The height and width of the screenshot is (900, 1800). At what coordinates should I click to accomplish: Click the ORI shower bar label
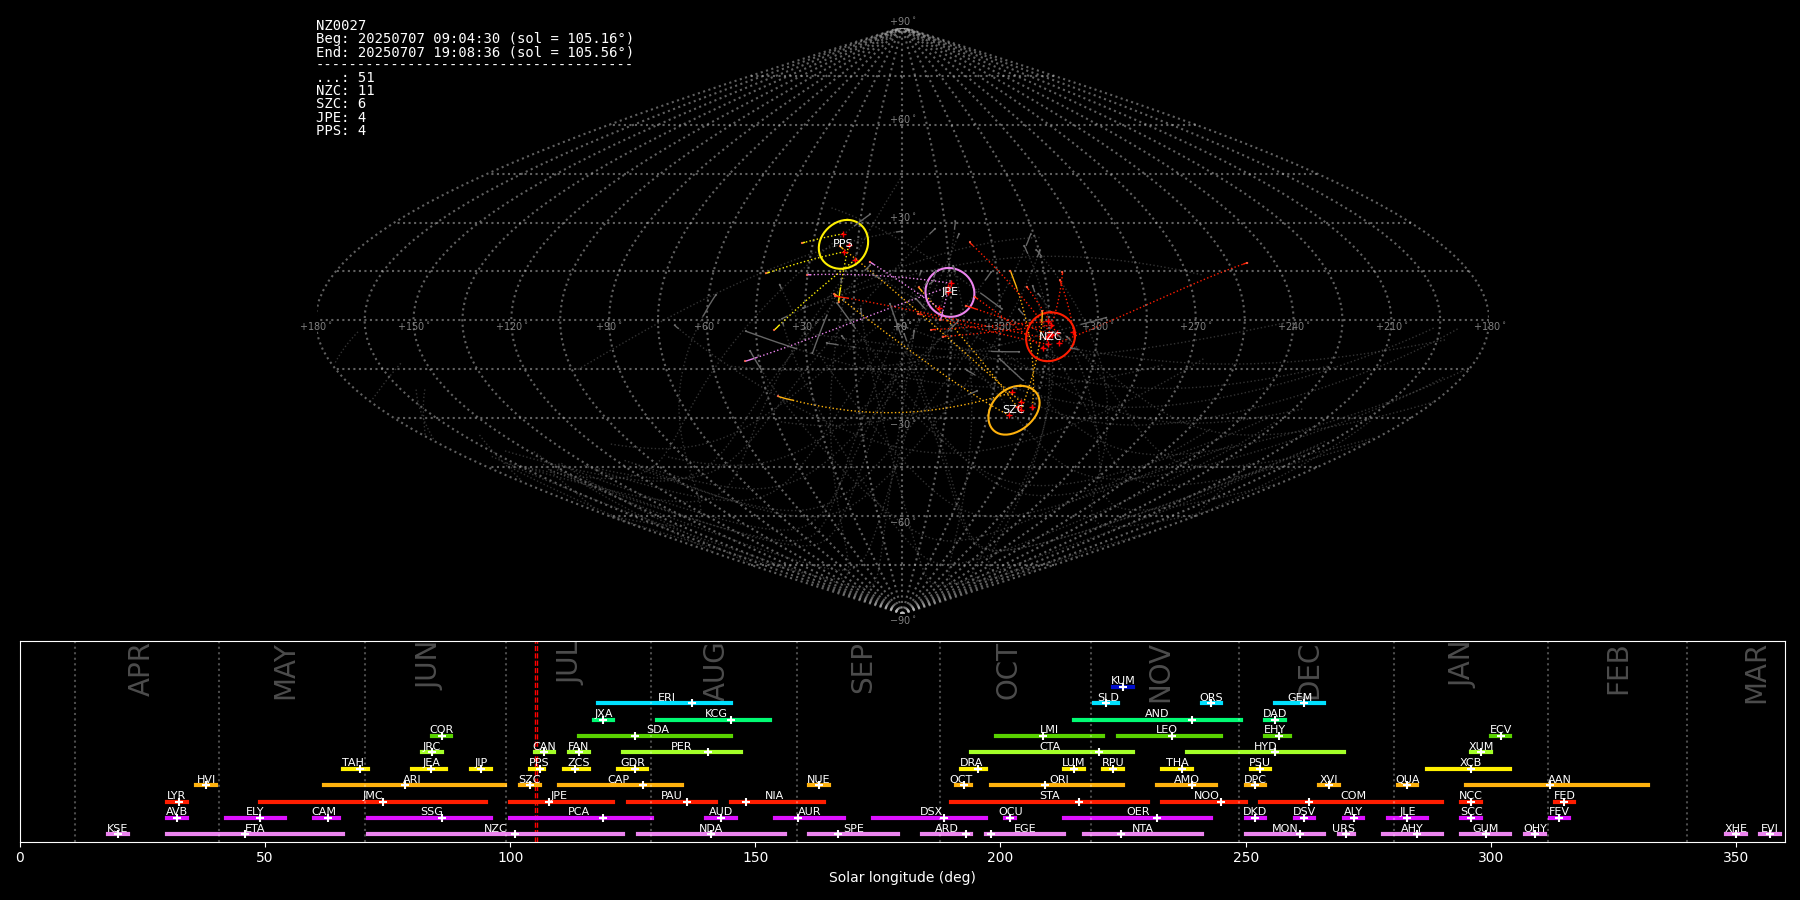(x=1059, y=779)
